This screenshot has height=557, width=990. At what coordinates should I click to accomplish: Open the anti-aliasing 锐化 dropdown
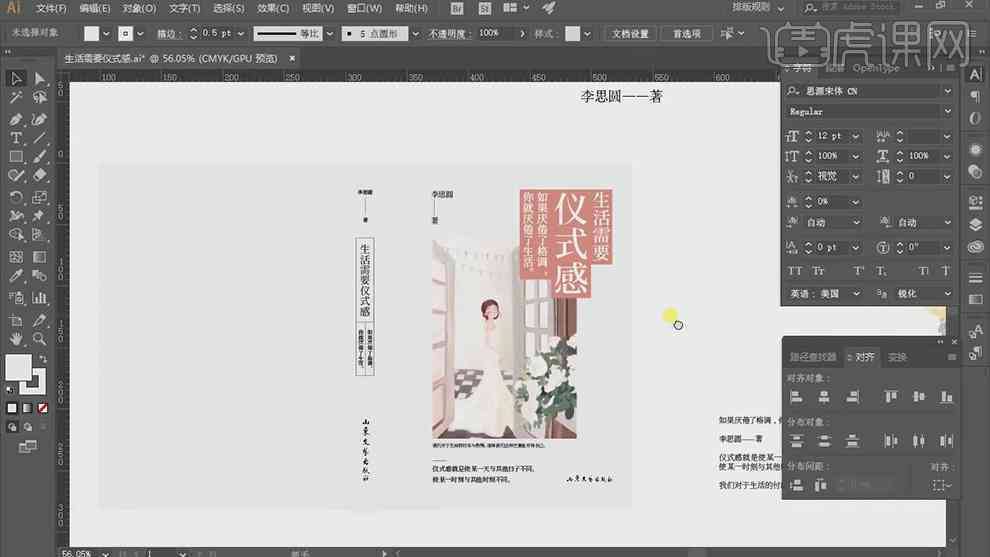click(947, 294)
